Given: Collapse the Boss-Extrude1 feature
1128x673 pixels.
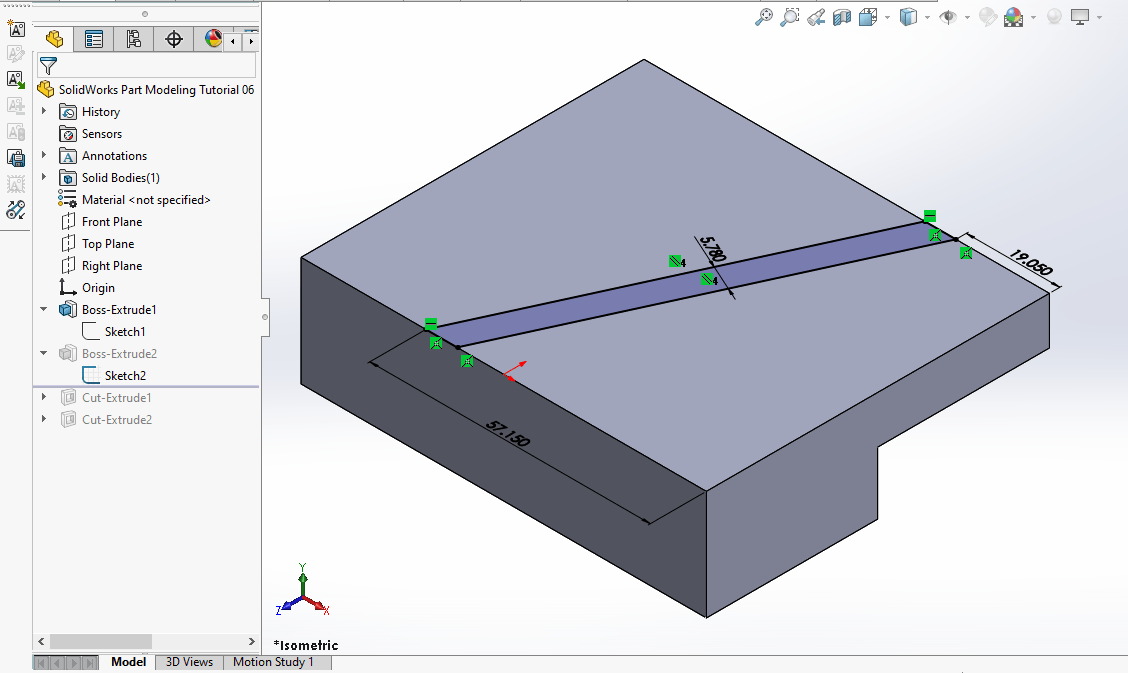Looking at the screenshot, I should point(44,309).
